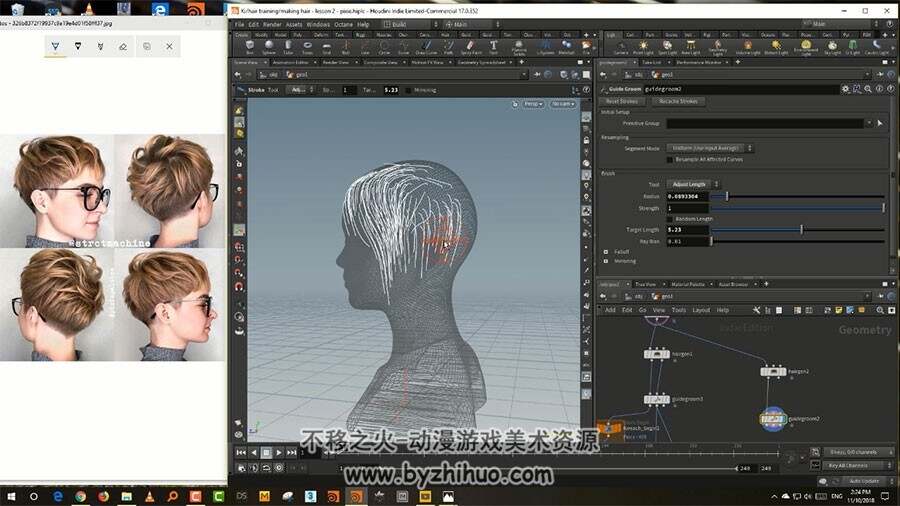Open the No cam dropdown in viewport
The height and width of the screenshot is (506, 900).
point(562,104)
